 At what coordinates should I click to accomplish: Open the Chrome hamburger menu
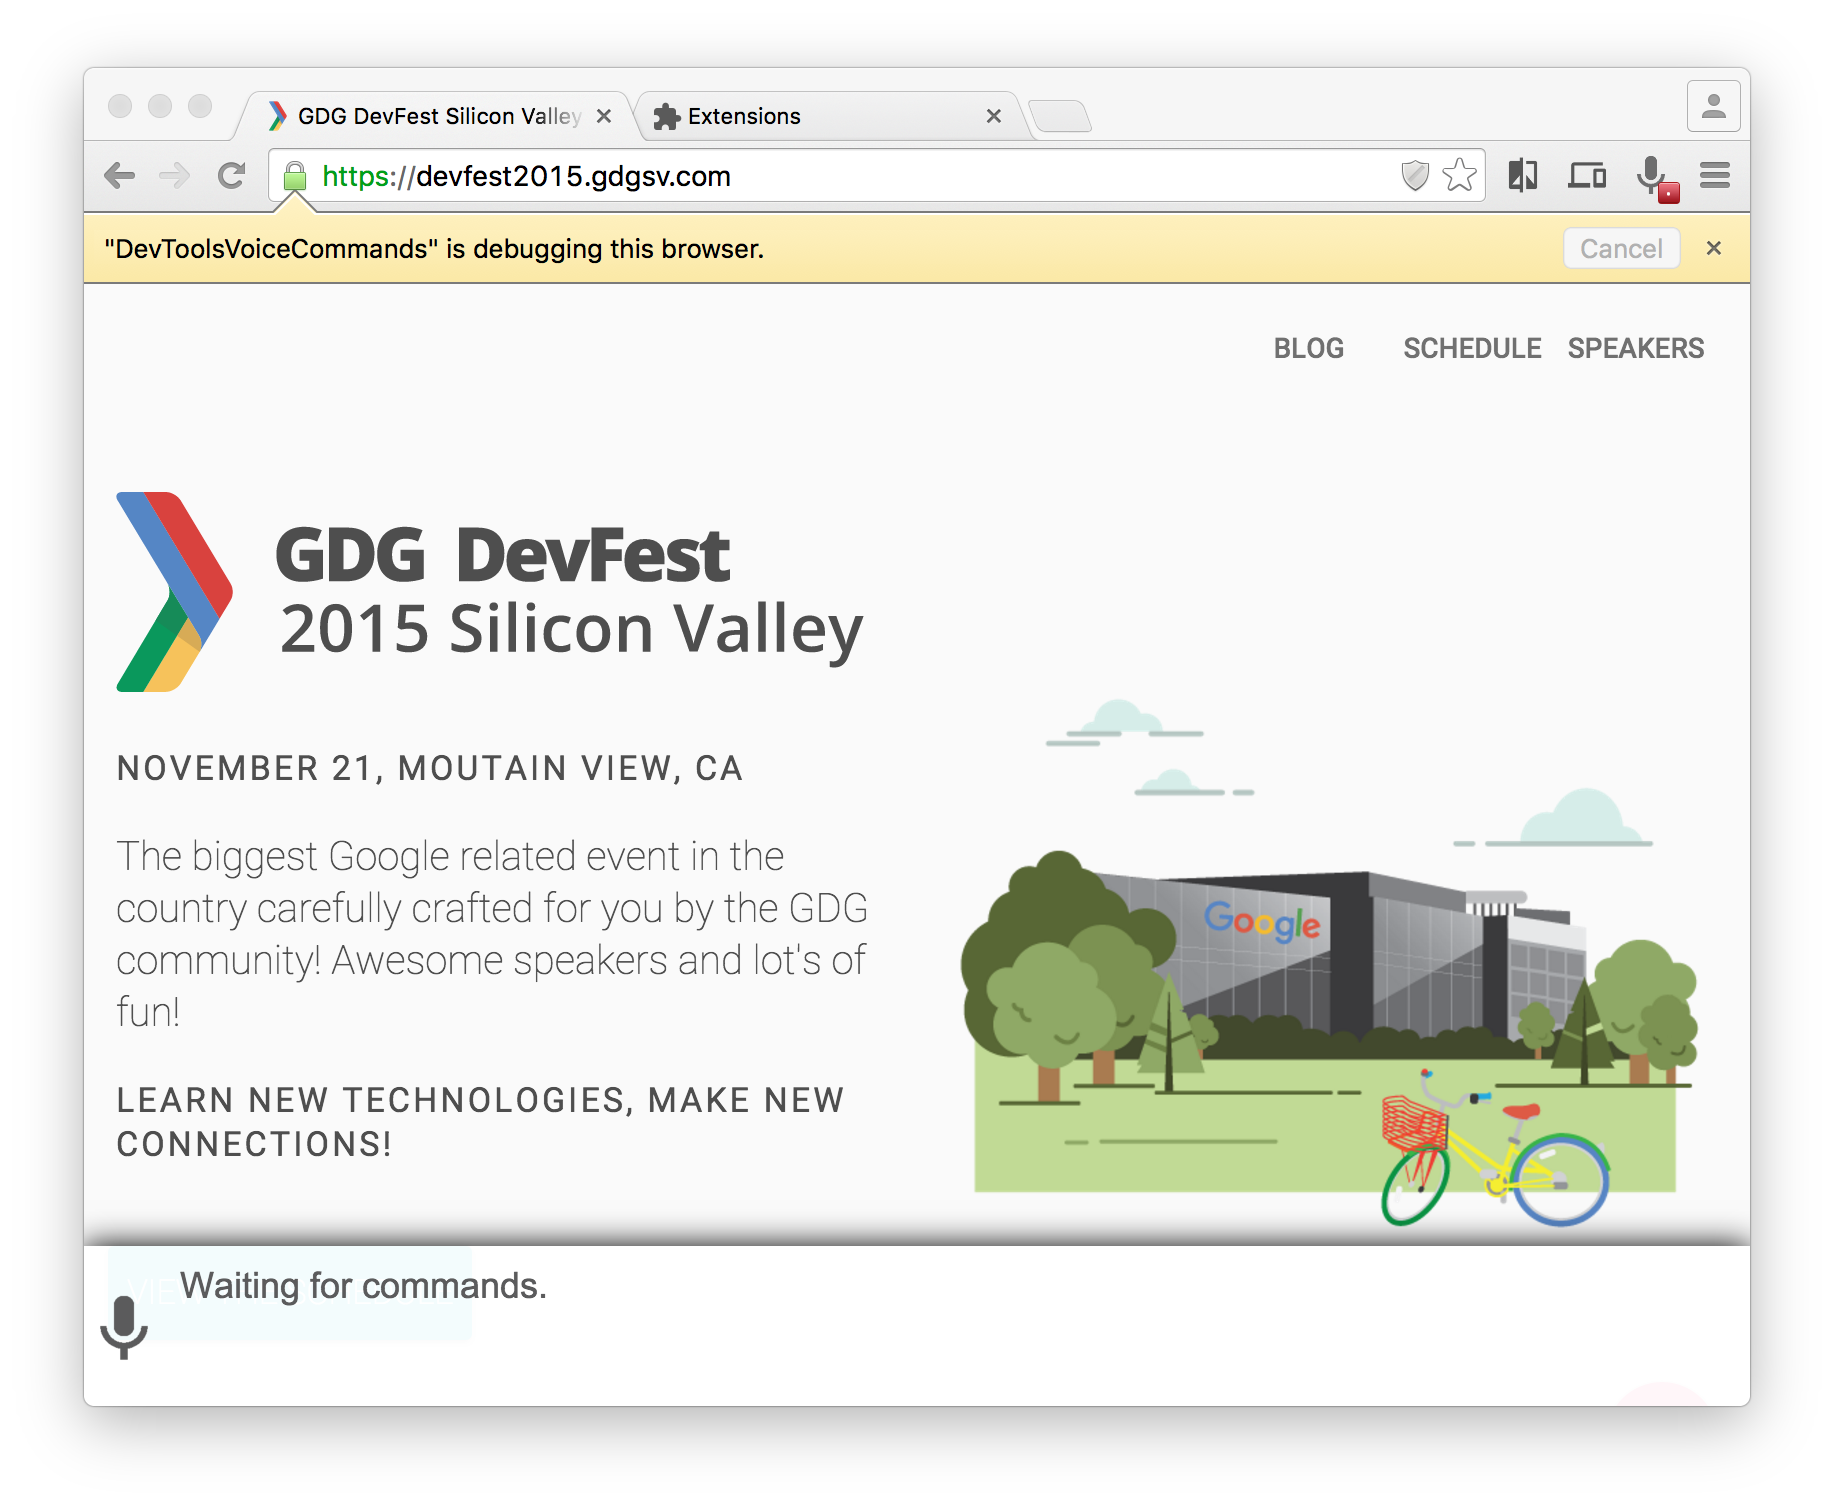click(1714, 175)
